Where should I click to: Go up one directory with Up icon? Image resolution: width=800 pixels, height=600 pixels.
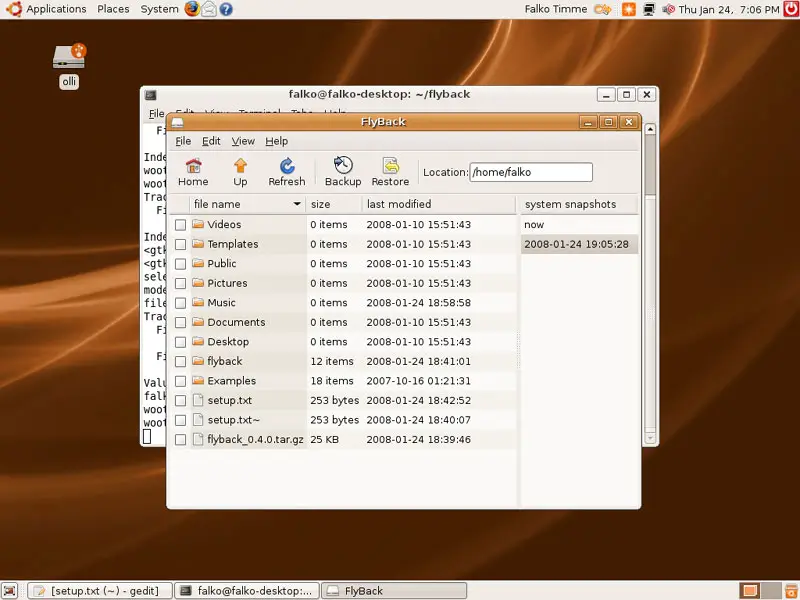coord(240,172)
